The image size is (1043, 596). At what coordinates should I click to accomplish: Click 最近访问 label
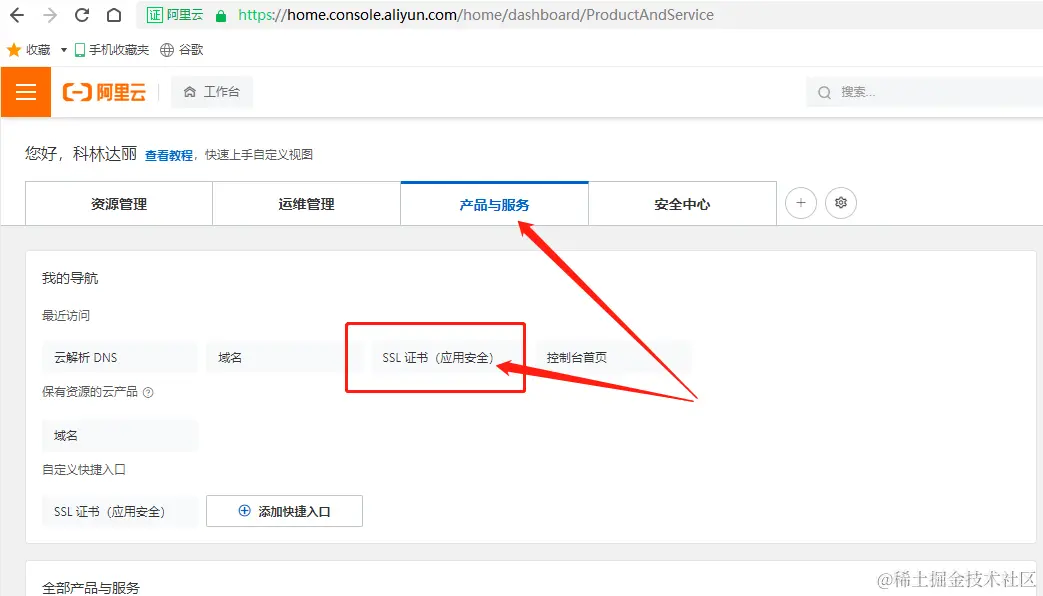[x=66, y=315]
